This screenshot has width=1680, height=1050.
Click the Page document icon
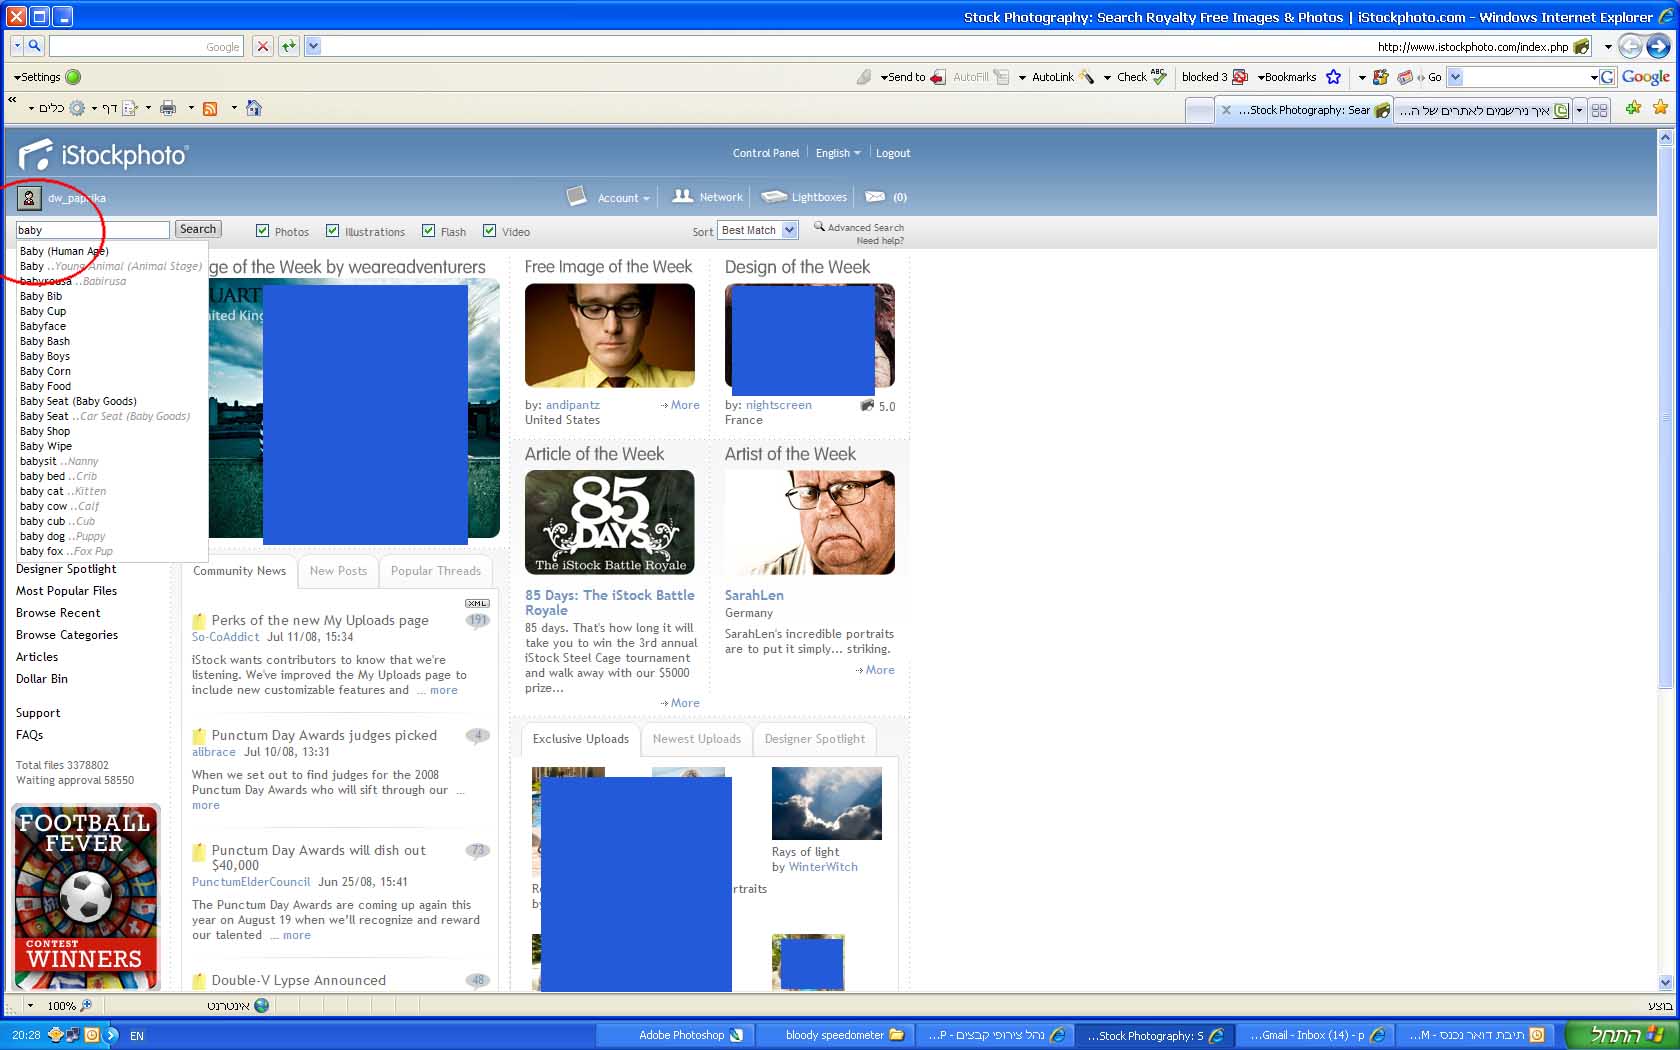click(130, 108)
